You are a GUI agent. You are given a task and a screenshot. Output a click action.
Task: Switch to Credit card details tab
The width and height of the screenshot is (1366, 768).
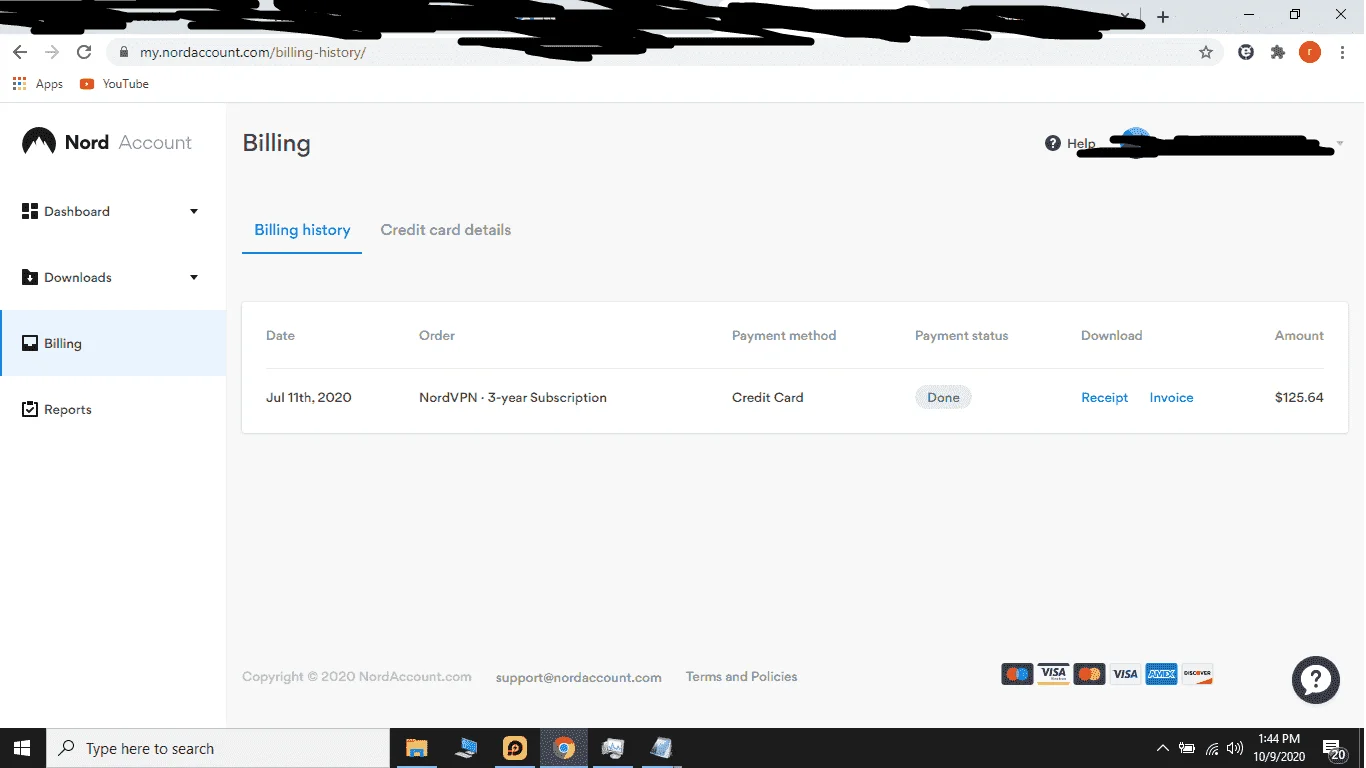(x=446, y=230)
